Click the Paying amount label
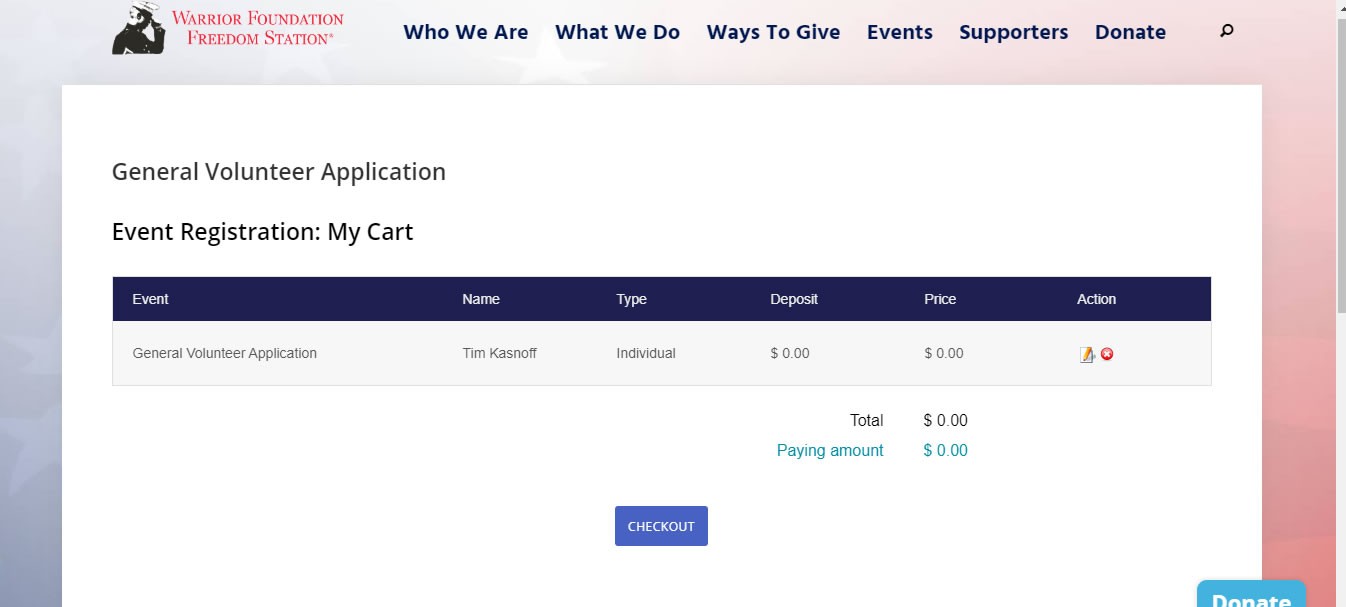This screenshot has height=607, width=1346. click(829, 450)
